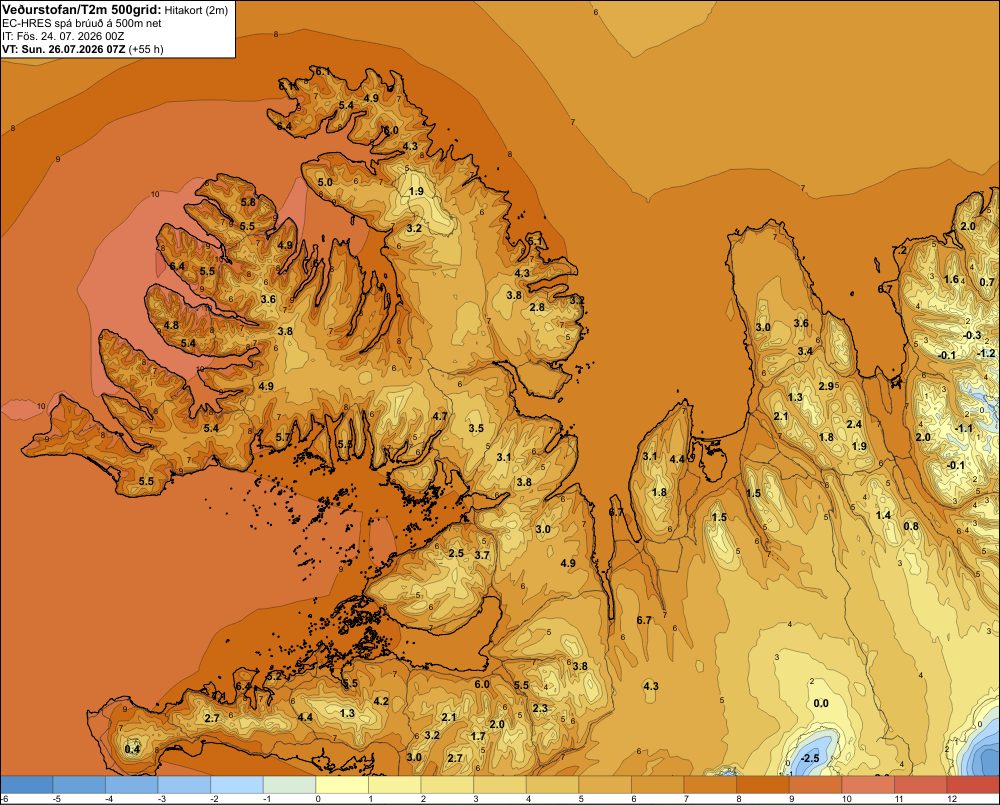Click the '-1.1' temperature value
Viewport: 1000px width, 805px height.
click(963, 428)
